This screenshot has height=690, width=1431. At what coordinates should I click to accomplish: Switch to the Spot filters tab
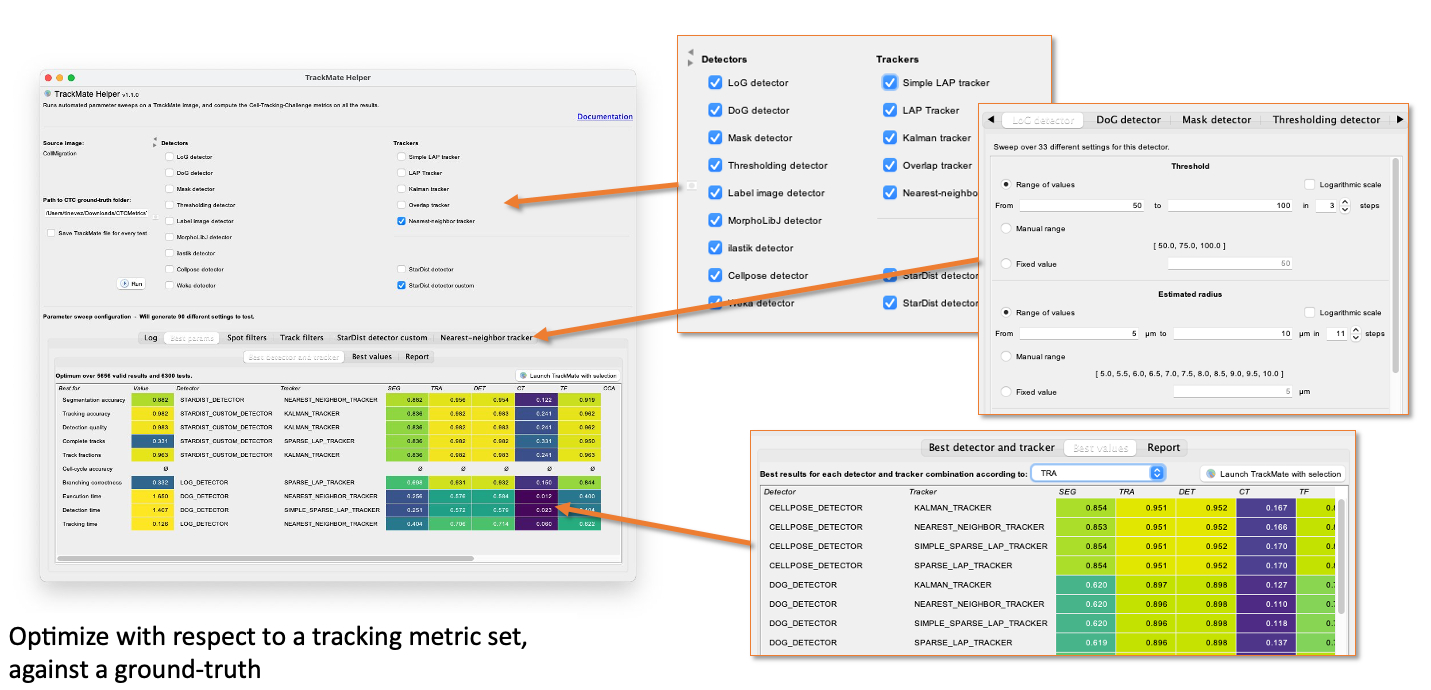pos(246,338)
